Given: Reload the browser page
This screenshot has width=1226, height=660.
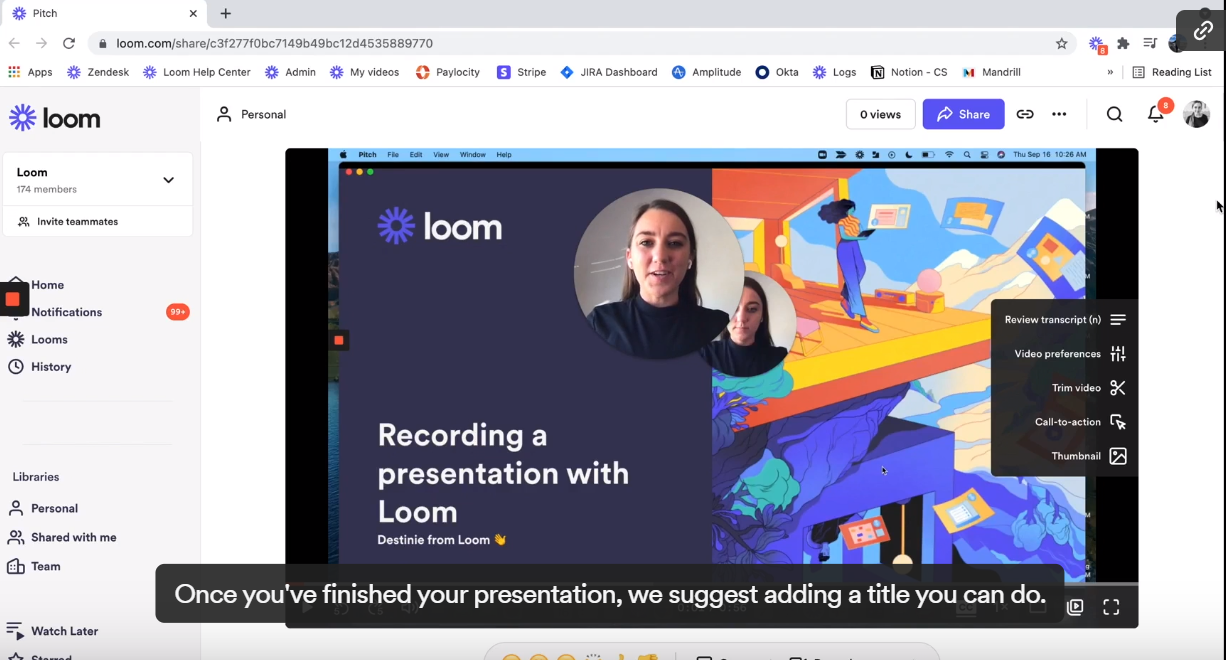Looking at the screenshot, I should click(69, 43).
